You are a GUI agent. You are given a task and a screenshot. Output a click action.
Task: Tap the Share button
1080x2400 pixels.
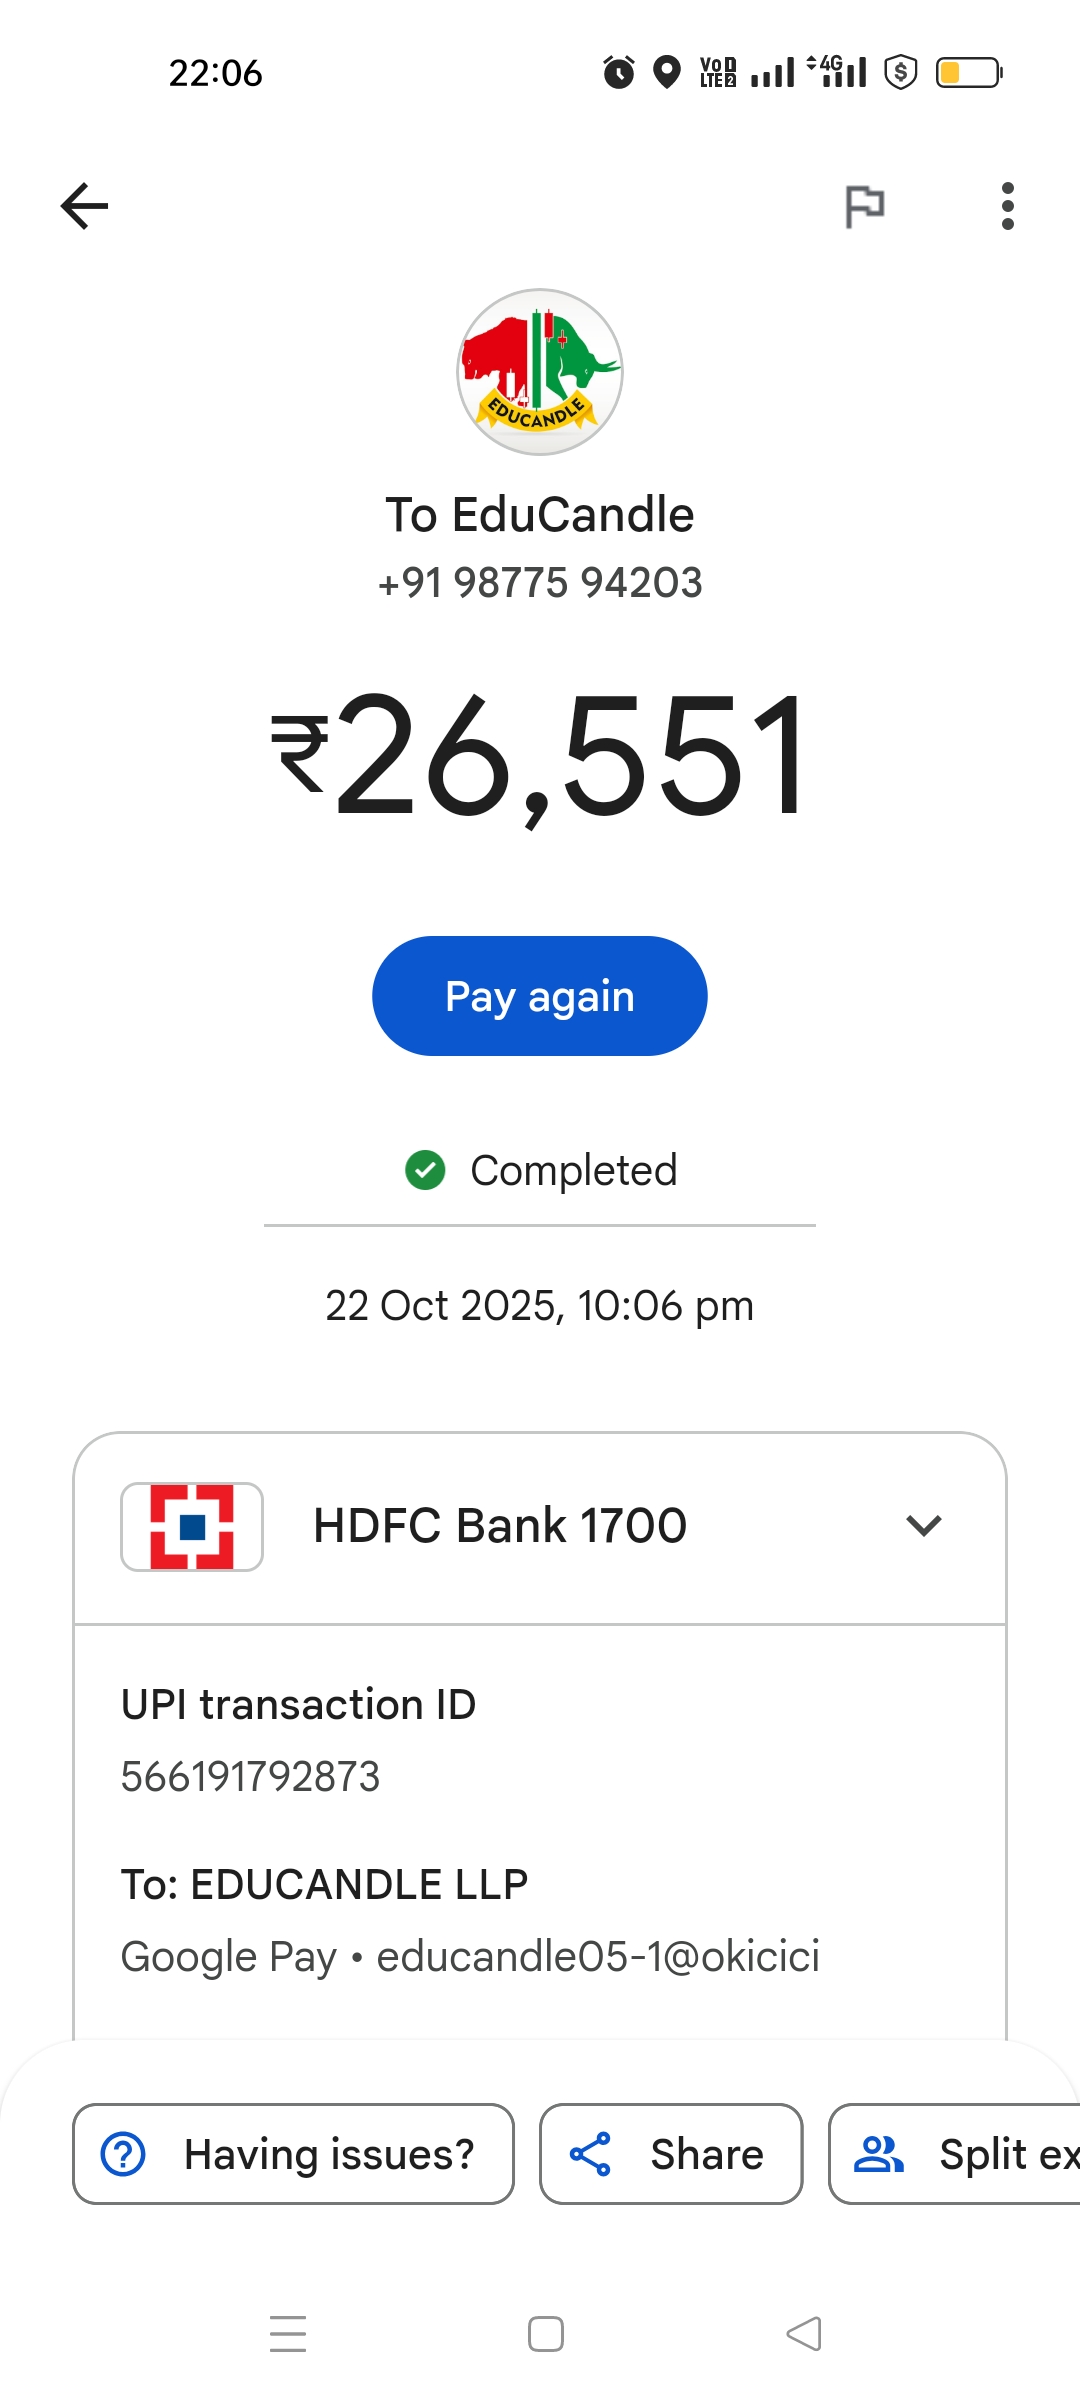(671, 2154)
